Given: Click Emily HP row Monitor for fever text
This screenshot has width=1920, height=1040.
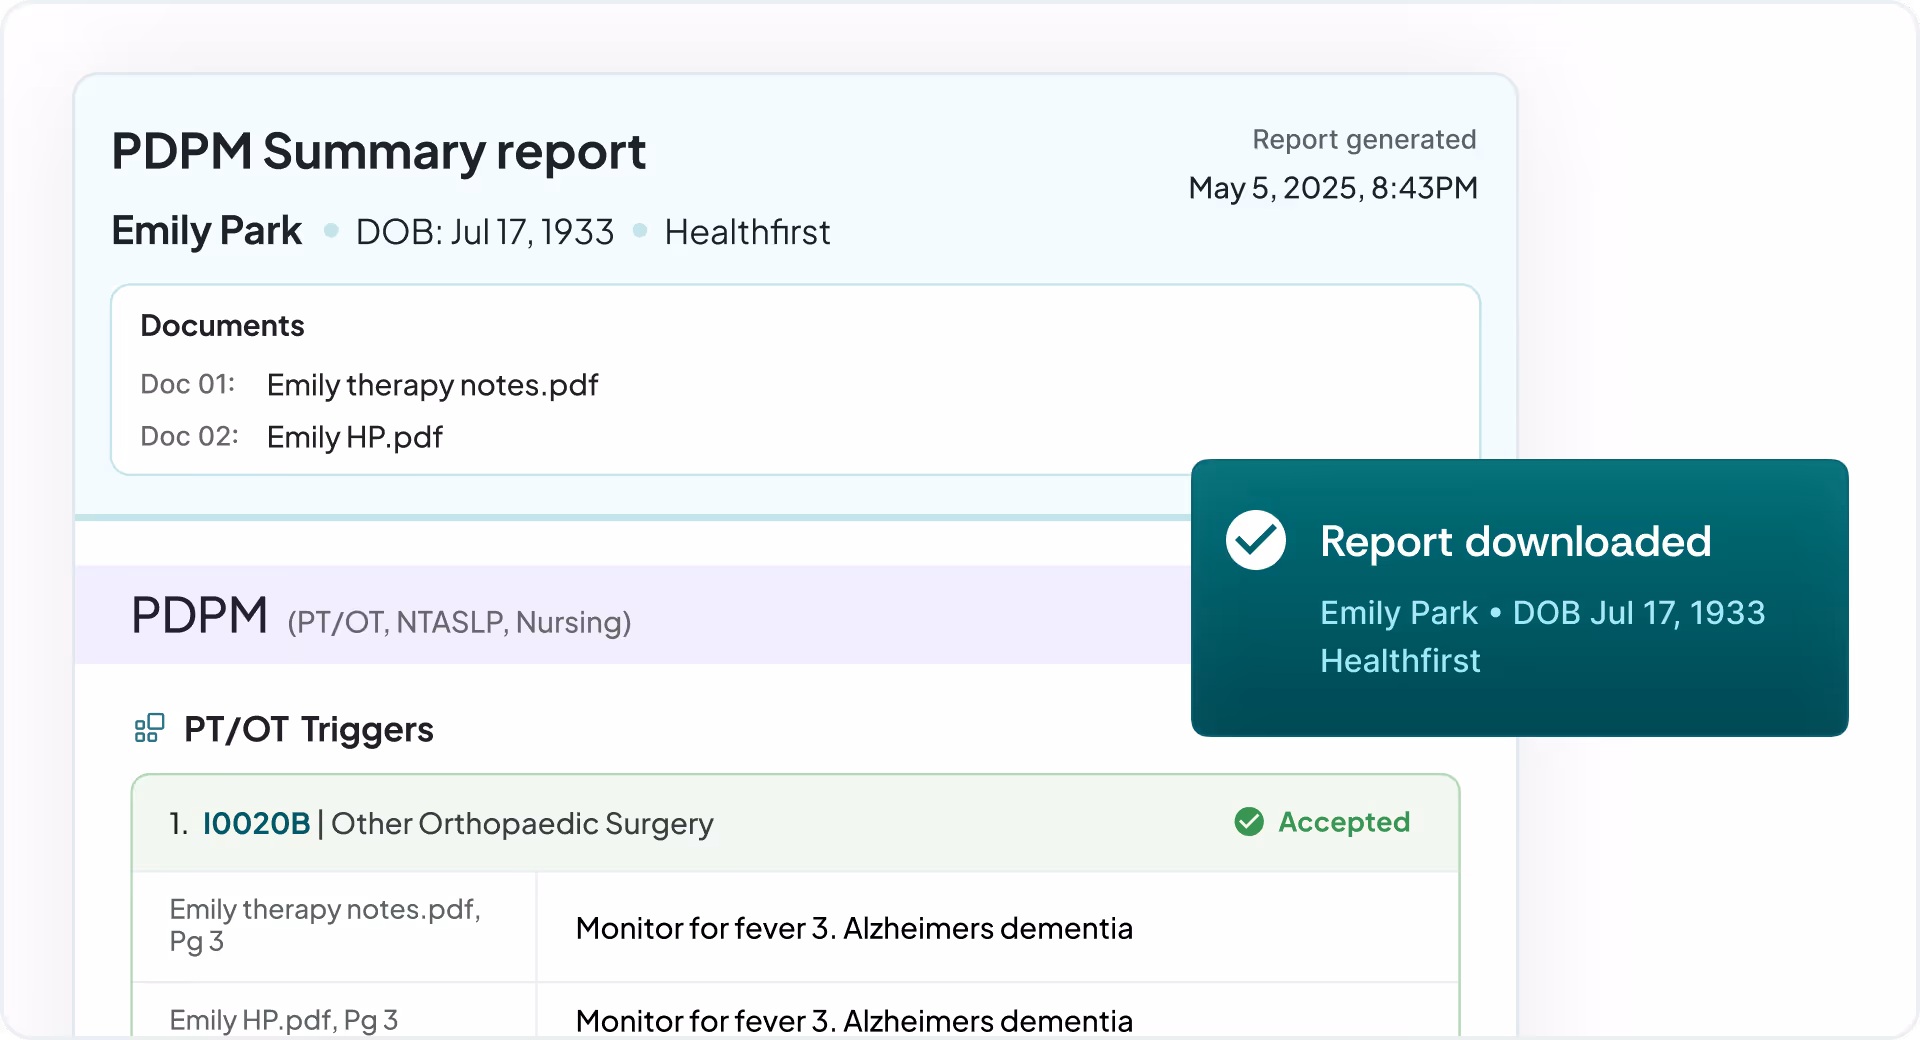Looking at the screenshot, I should coord(854,1020).
